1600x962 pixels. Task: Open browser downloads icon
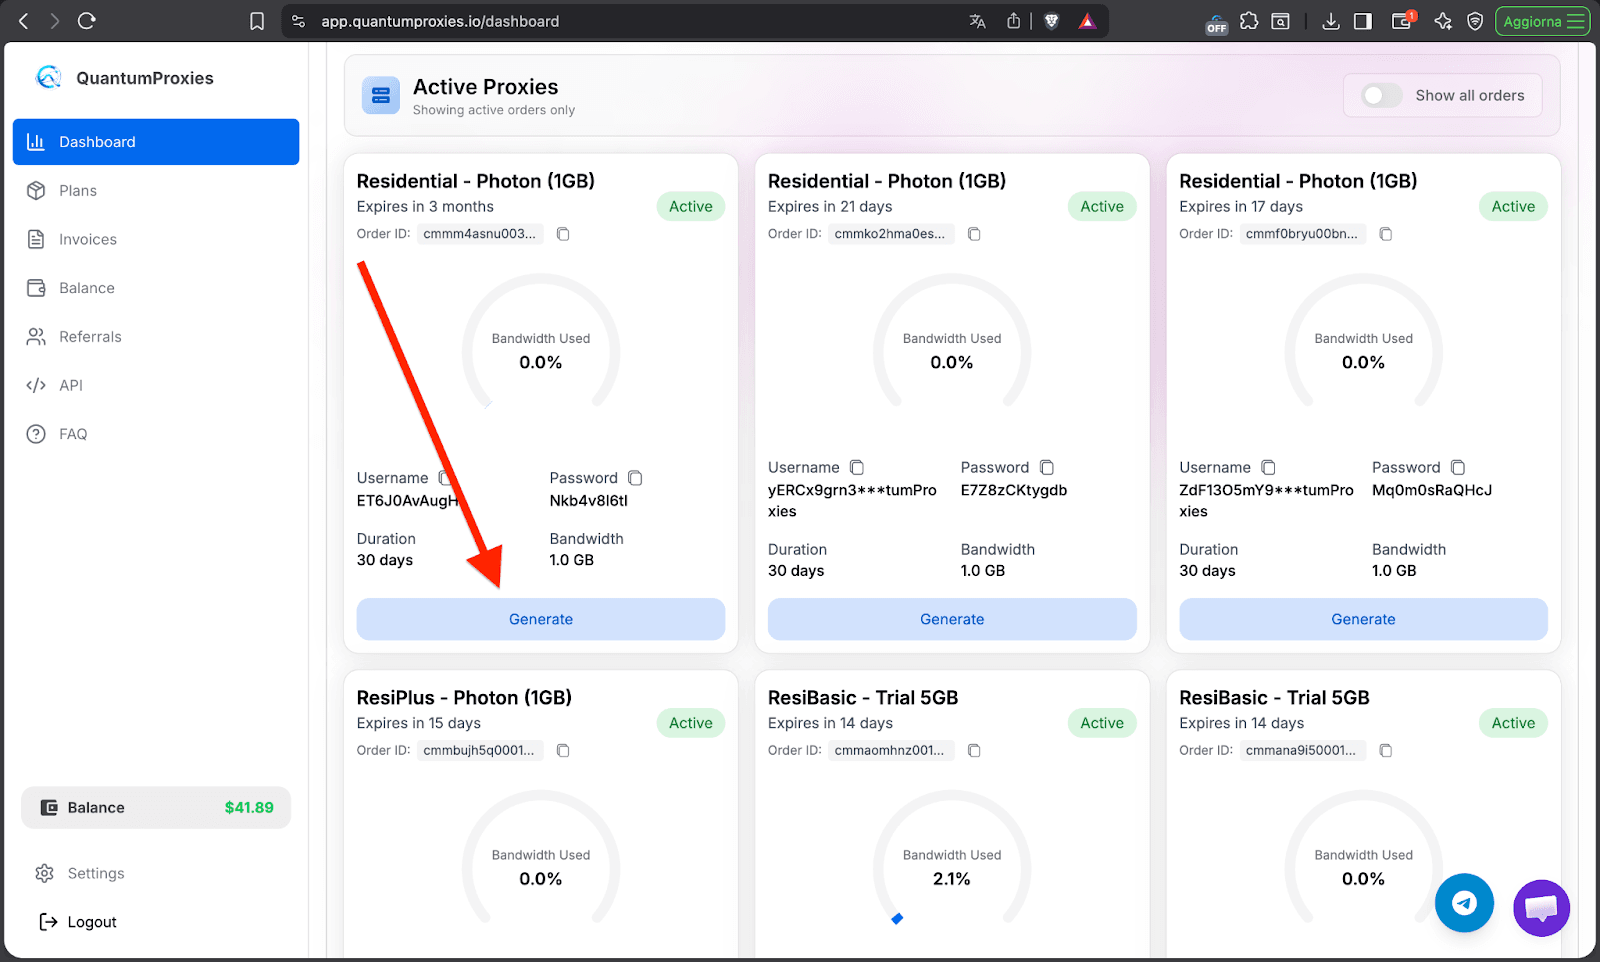pyautogui.click(x=1330, y=21)
